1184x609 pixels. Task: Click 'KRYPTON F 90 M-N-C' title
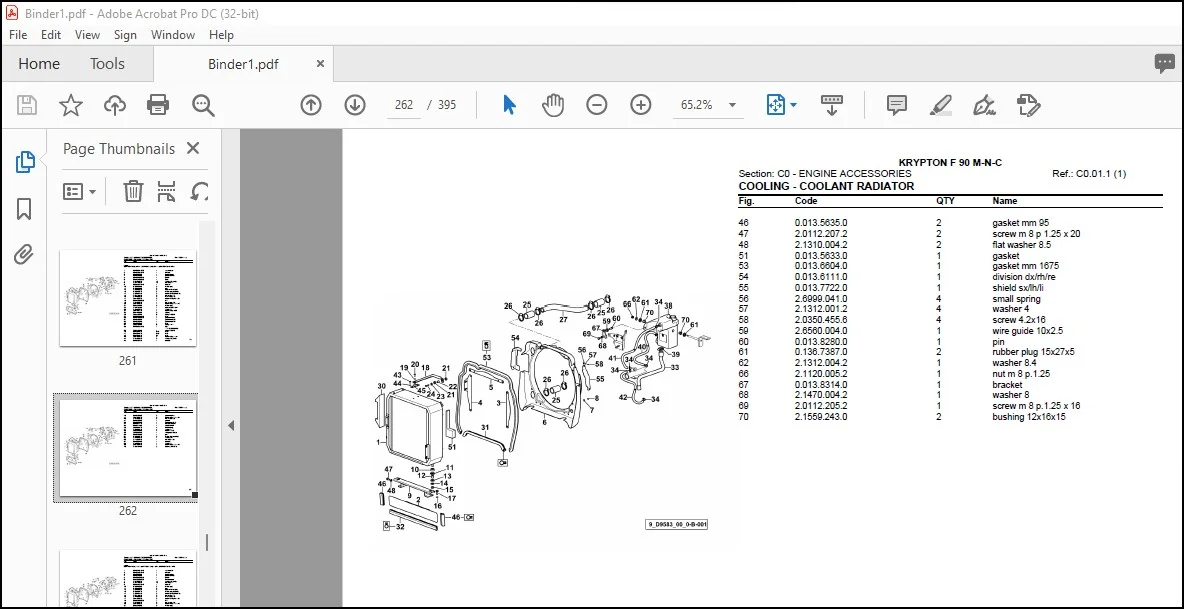(950, 163)
